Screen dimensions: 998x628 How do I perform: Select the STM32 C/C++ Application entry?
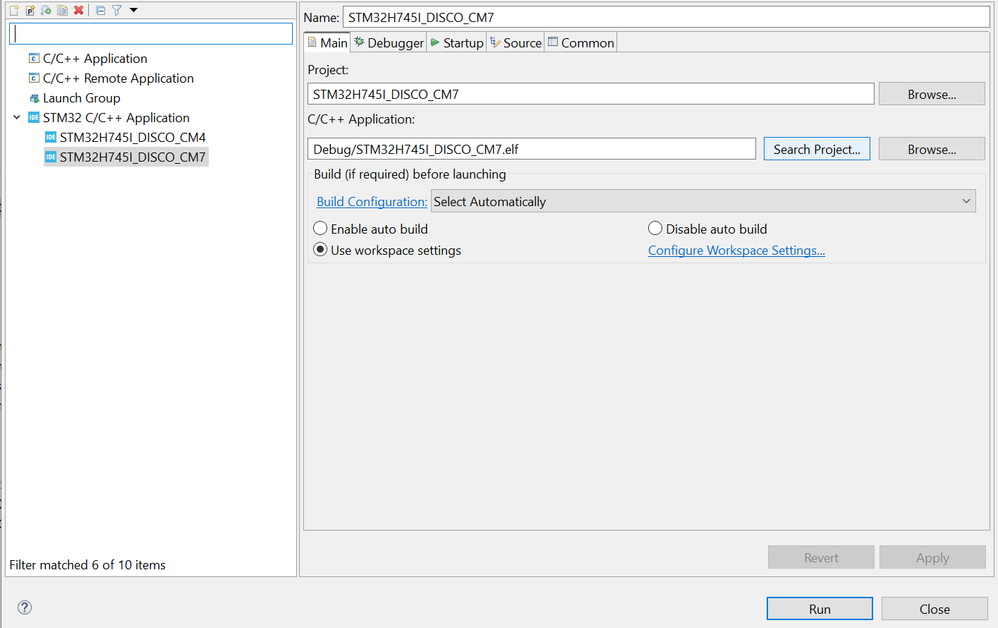(116, 118)
